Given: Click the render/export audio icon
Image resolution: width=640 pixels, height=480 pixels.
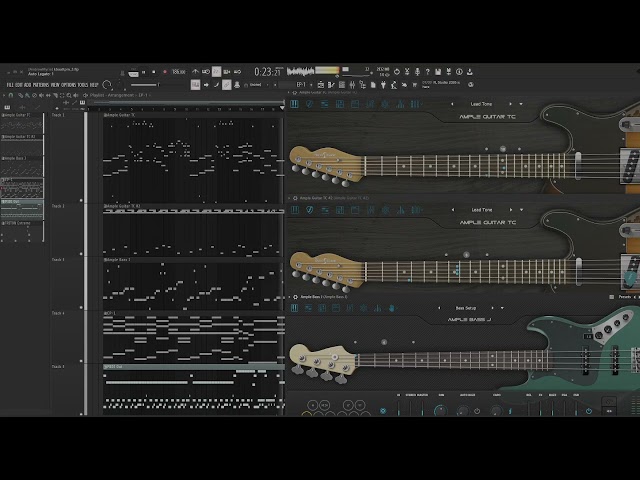Looking at the screenshot, I should pos(449,72).
